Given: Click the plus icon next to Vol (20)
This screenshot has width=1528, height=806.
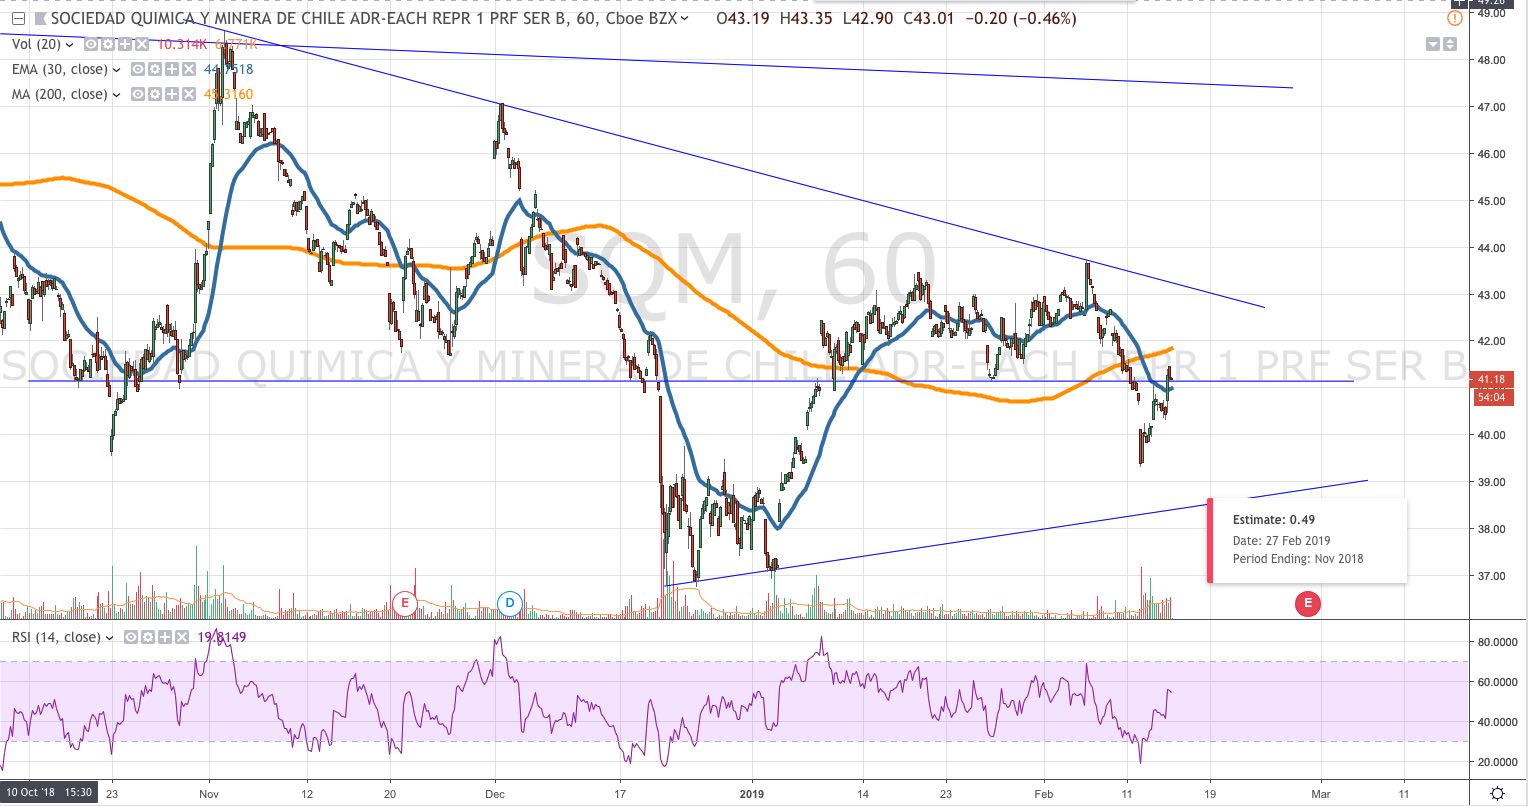Looking at the screenshot, I should click(x=123, y=44).
